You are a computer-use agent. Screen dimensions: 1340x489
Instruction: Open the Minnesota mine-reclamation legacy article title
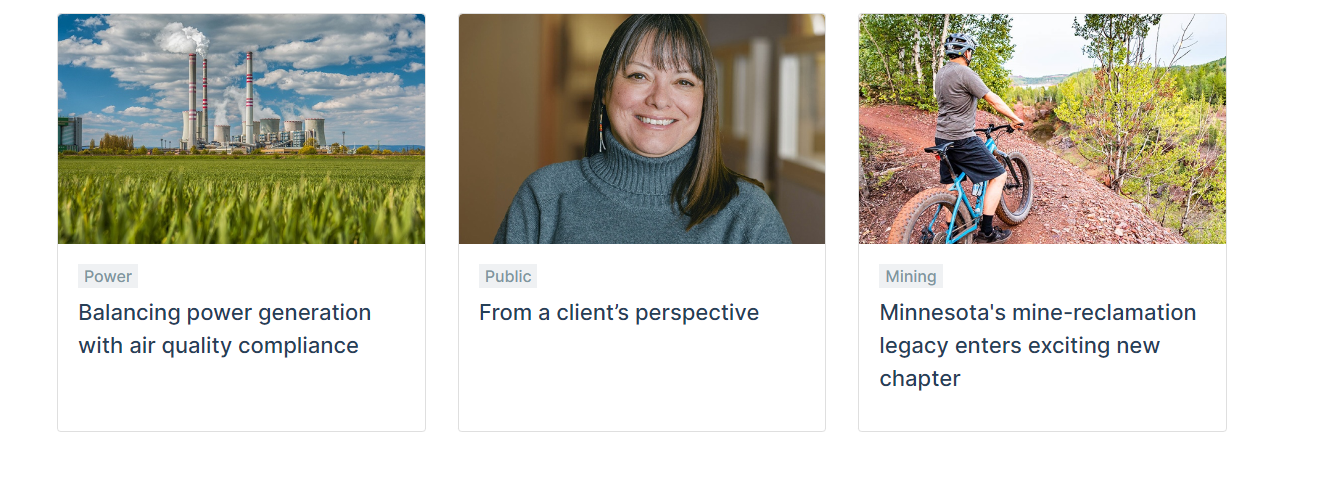[x=1037, y=313]
